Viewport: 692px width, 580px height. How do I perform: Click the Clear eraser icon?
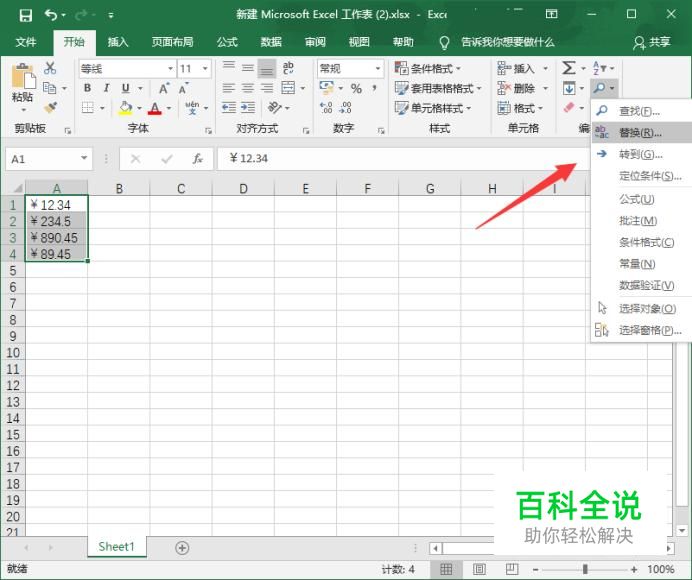tap(569, 108)
